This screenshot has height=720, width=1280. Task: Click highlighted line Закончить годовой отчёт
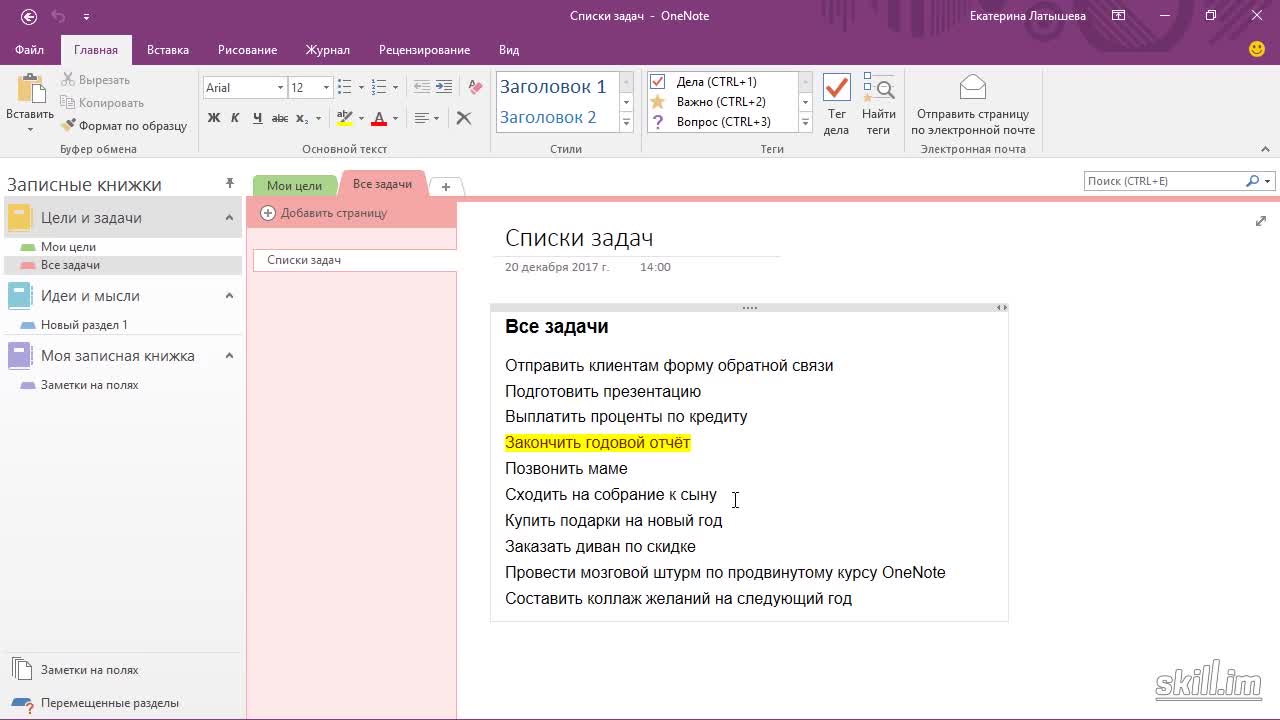coord(598,443)
